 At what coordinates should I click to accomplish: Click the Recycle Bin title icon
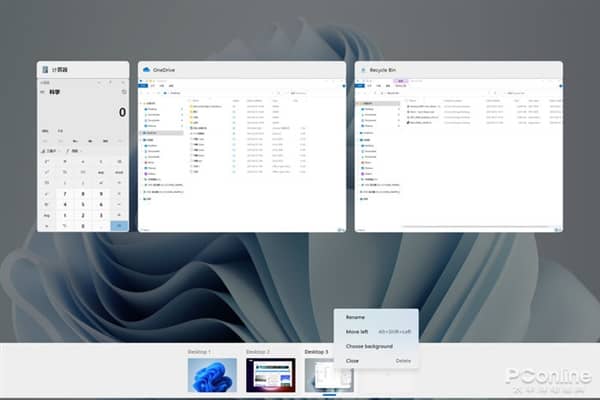tap(363, 70)
